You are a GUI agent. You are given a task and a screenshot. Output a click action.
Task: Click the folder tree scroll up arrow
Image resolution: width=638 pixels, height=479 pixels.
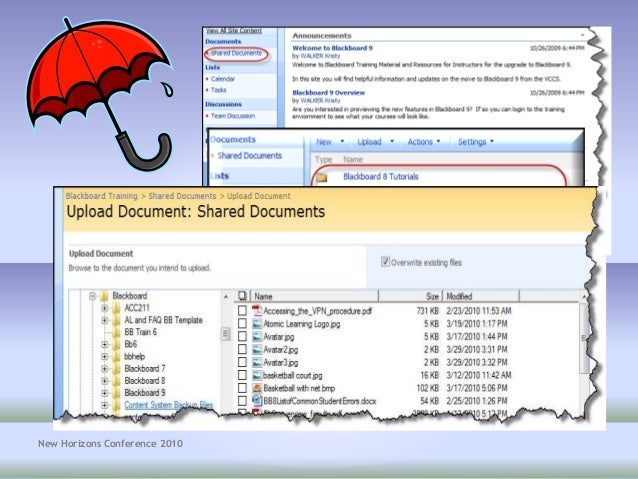coord(226,297)
